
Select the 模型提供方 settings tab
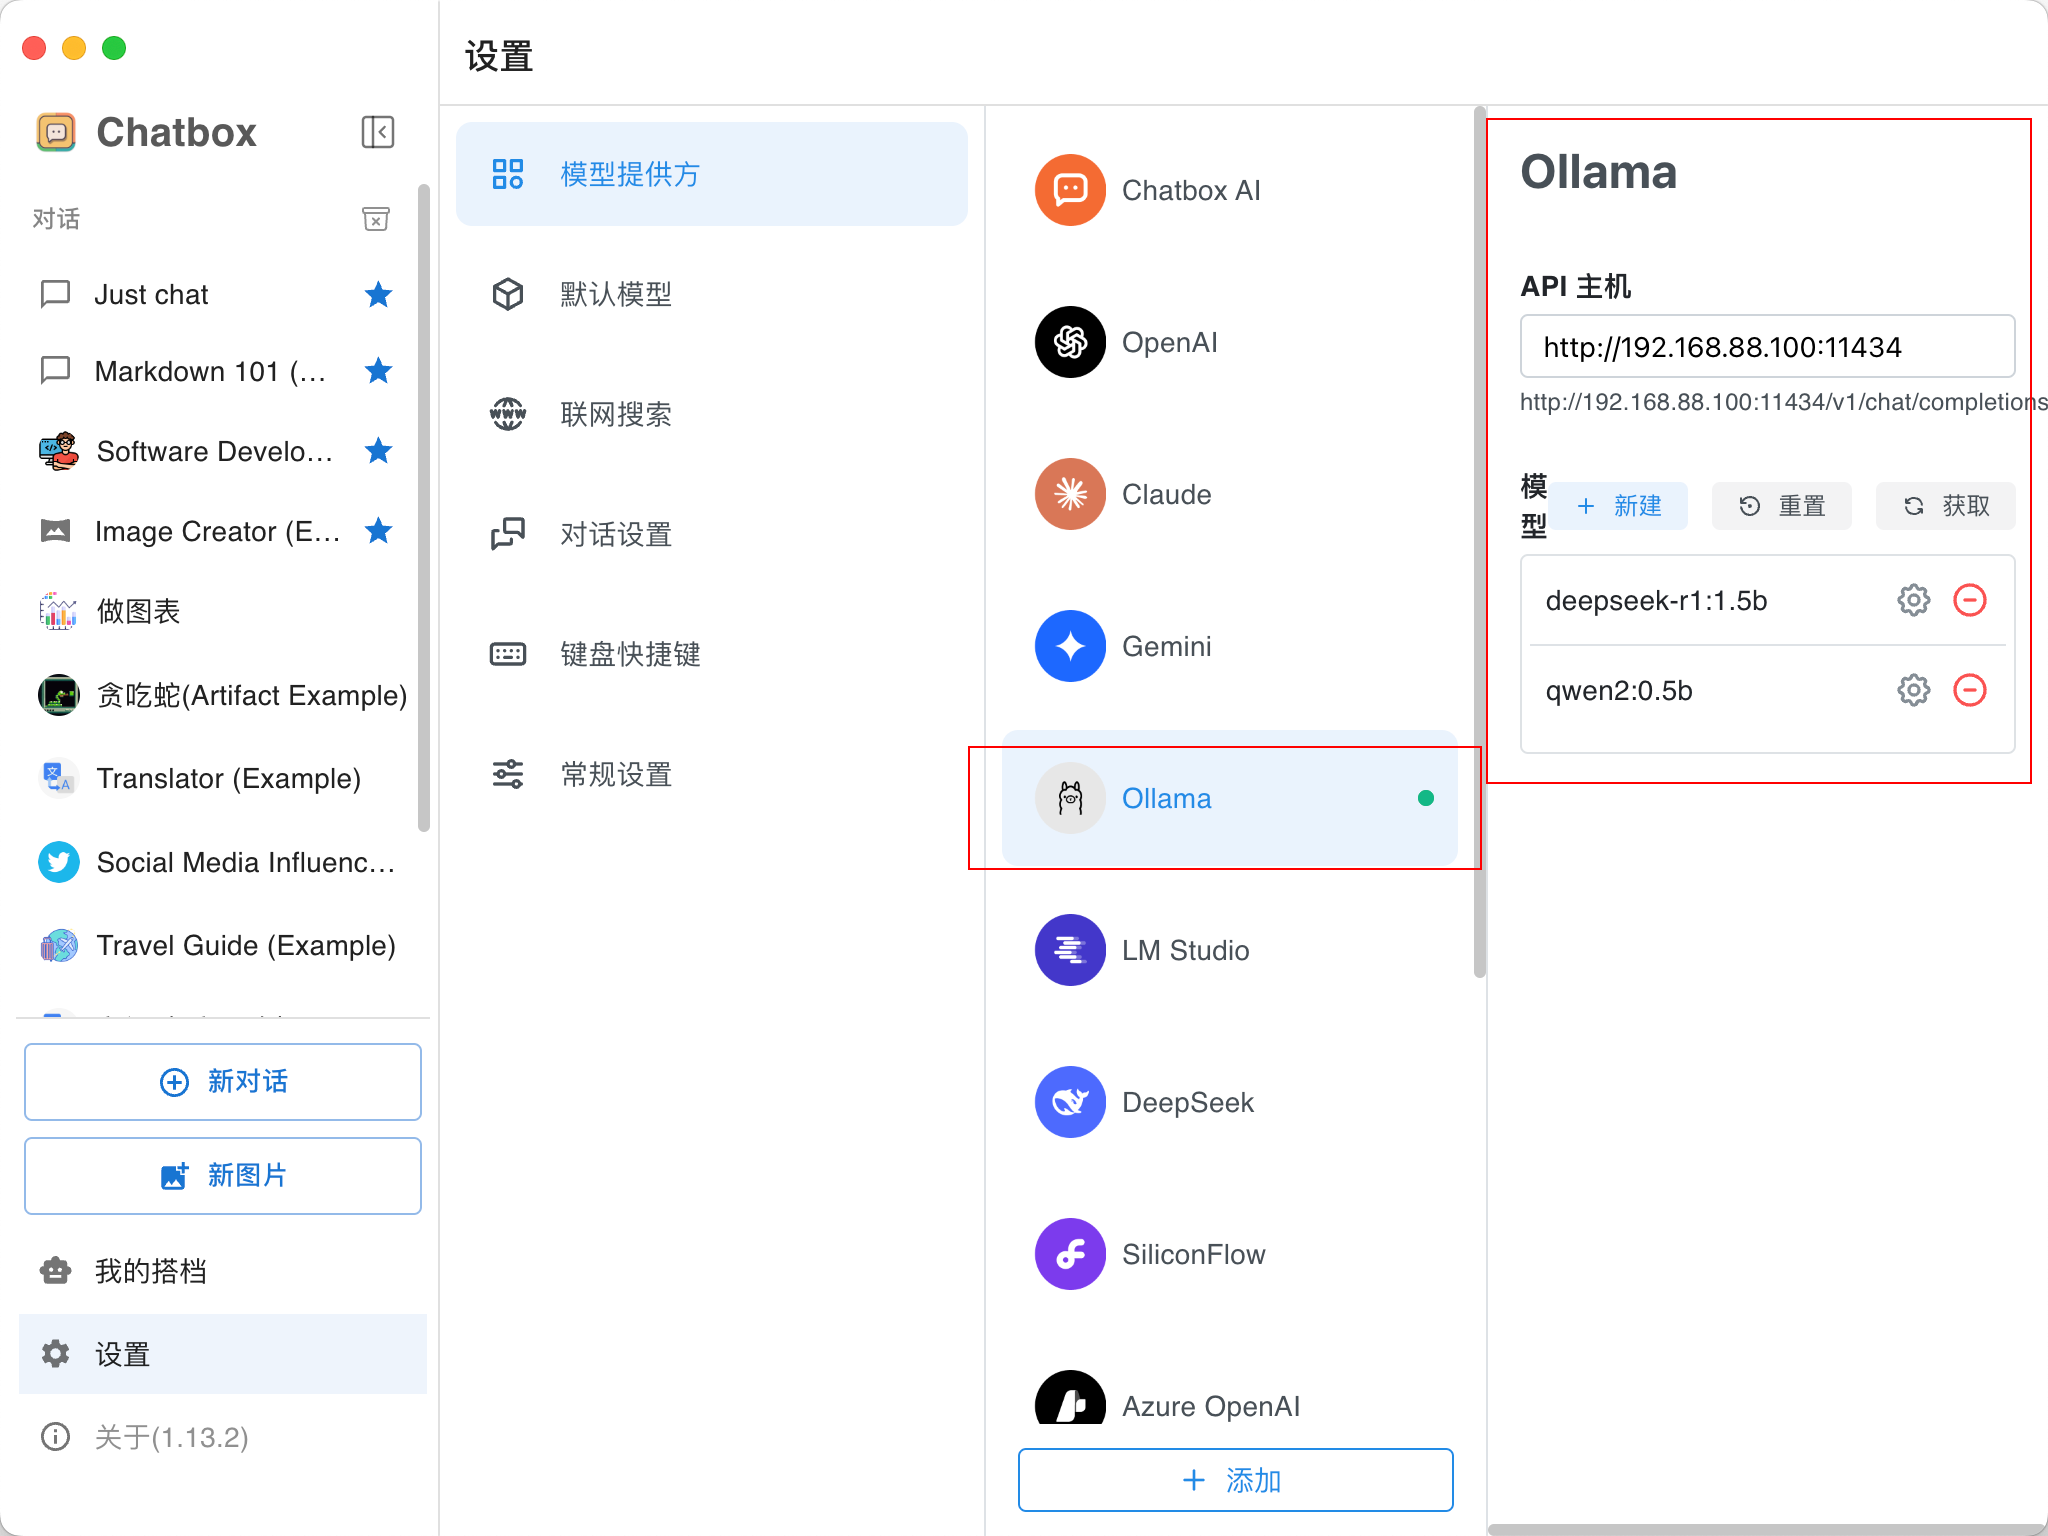(x=712, y=174)
